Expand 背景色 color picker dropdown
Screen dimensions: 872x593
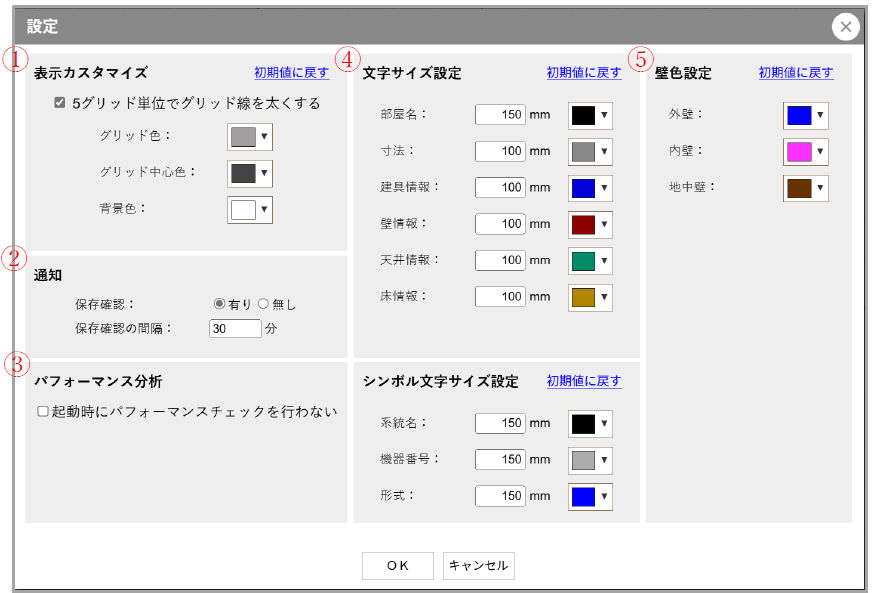pos(250,210)
